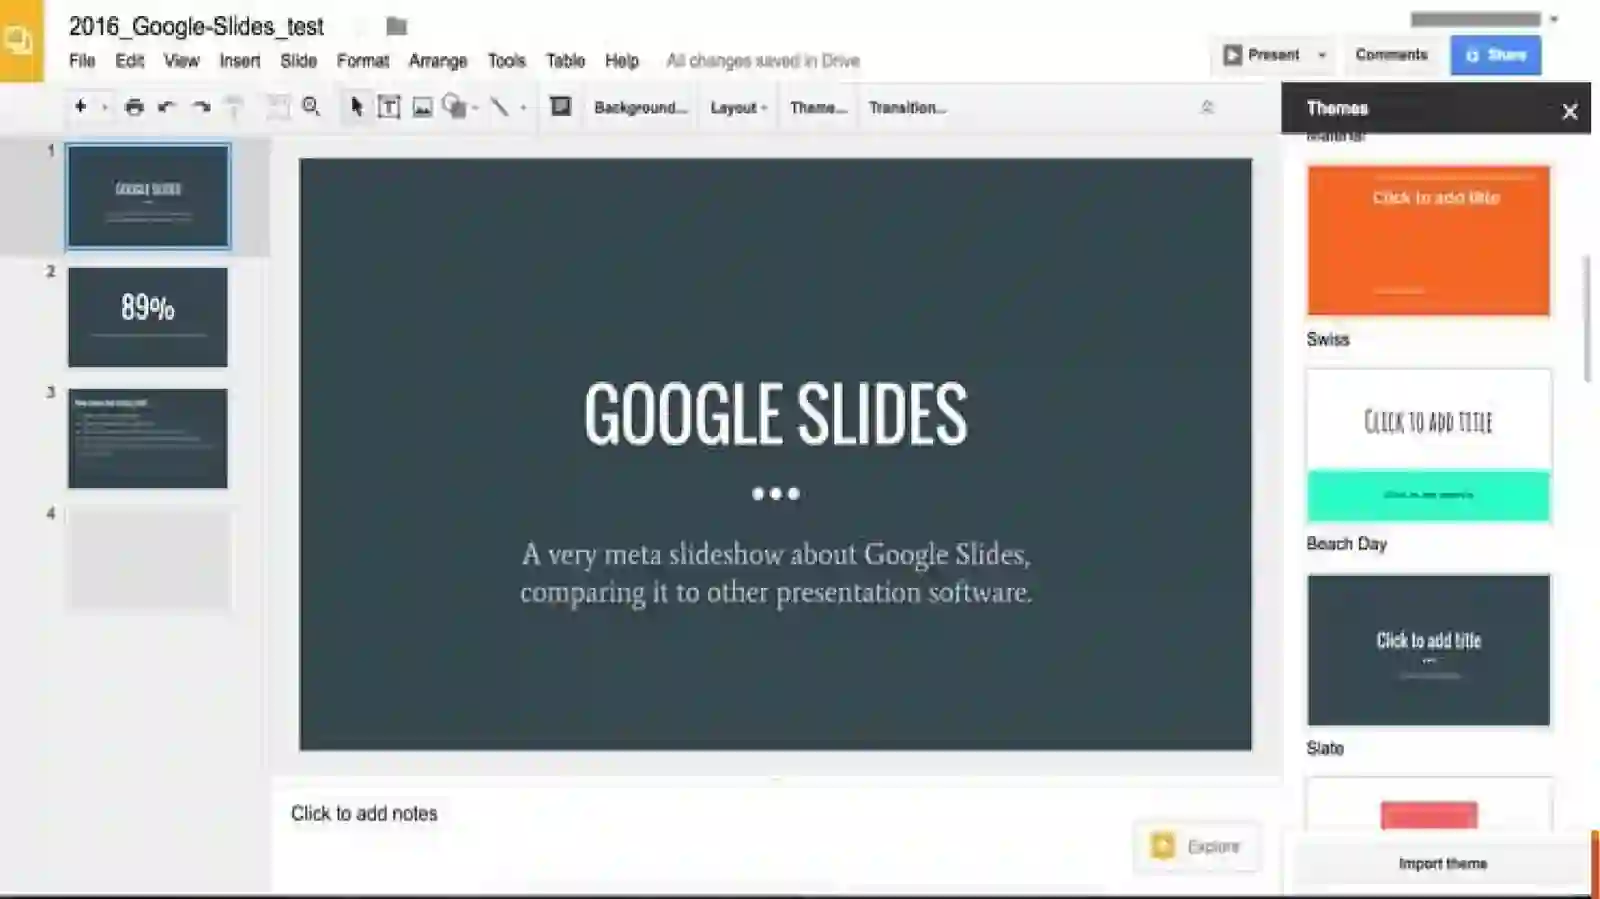The height and width of the screenshot is (899, 1600).
Task: Close the Themes panel
Action: pos(1570,111)
